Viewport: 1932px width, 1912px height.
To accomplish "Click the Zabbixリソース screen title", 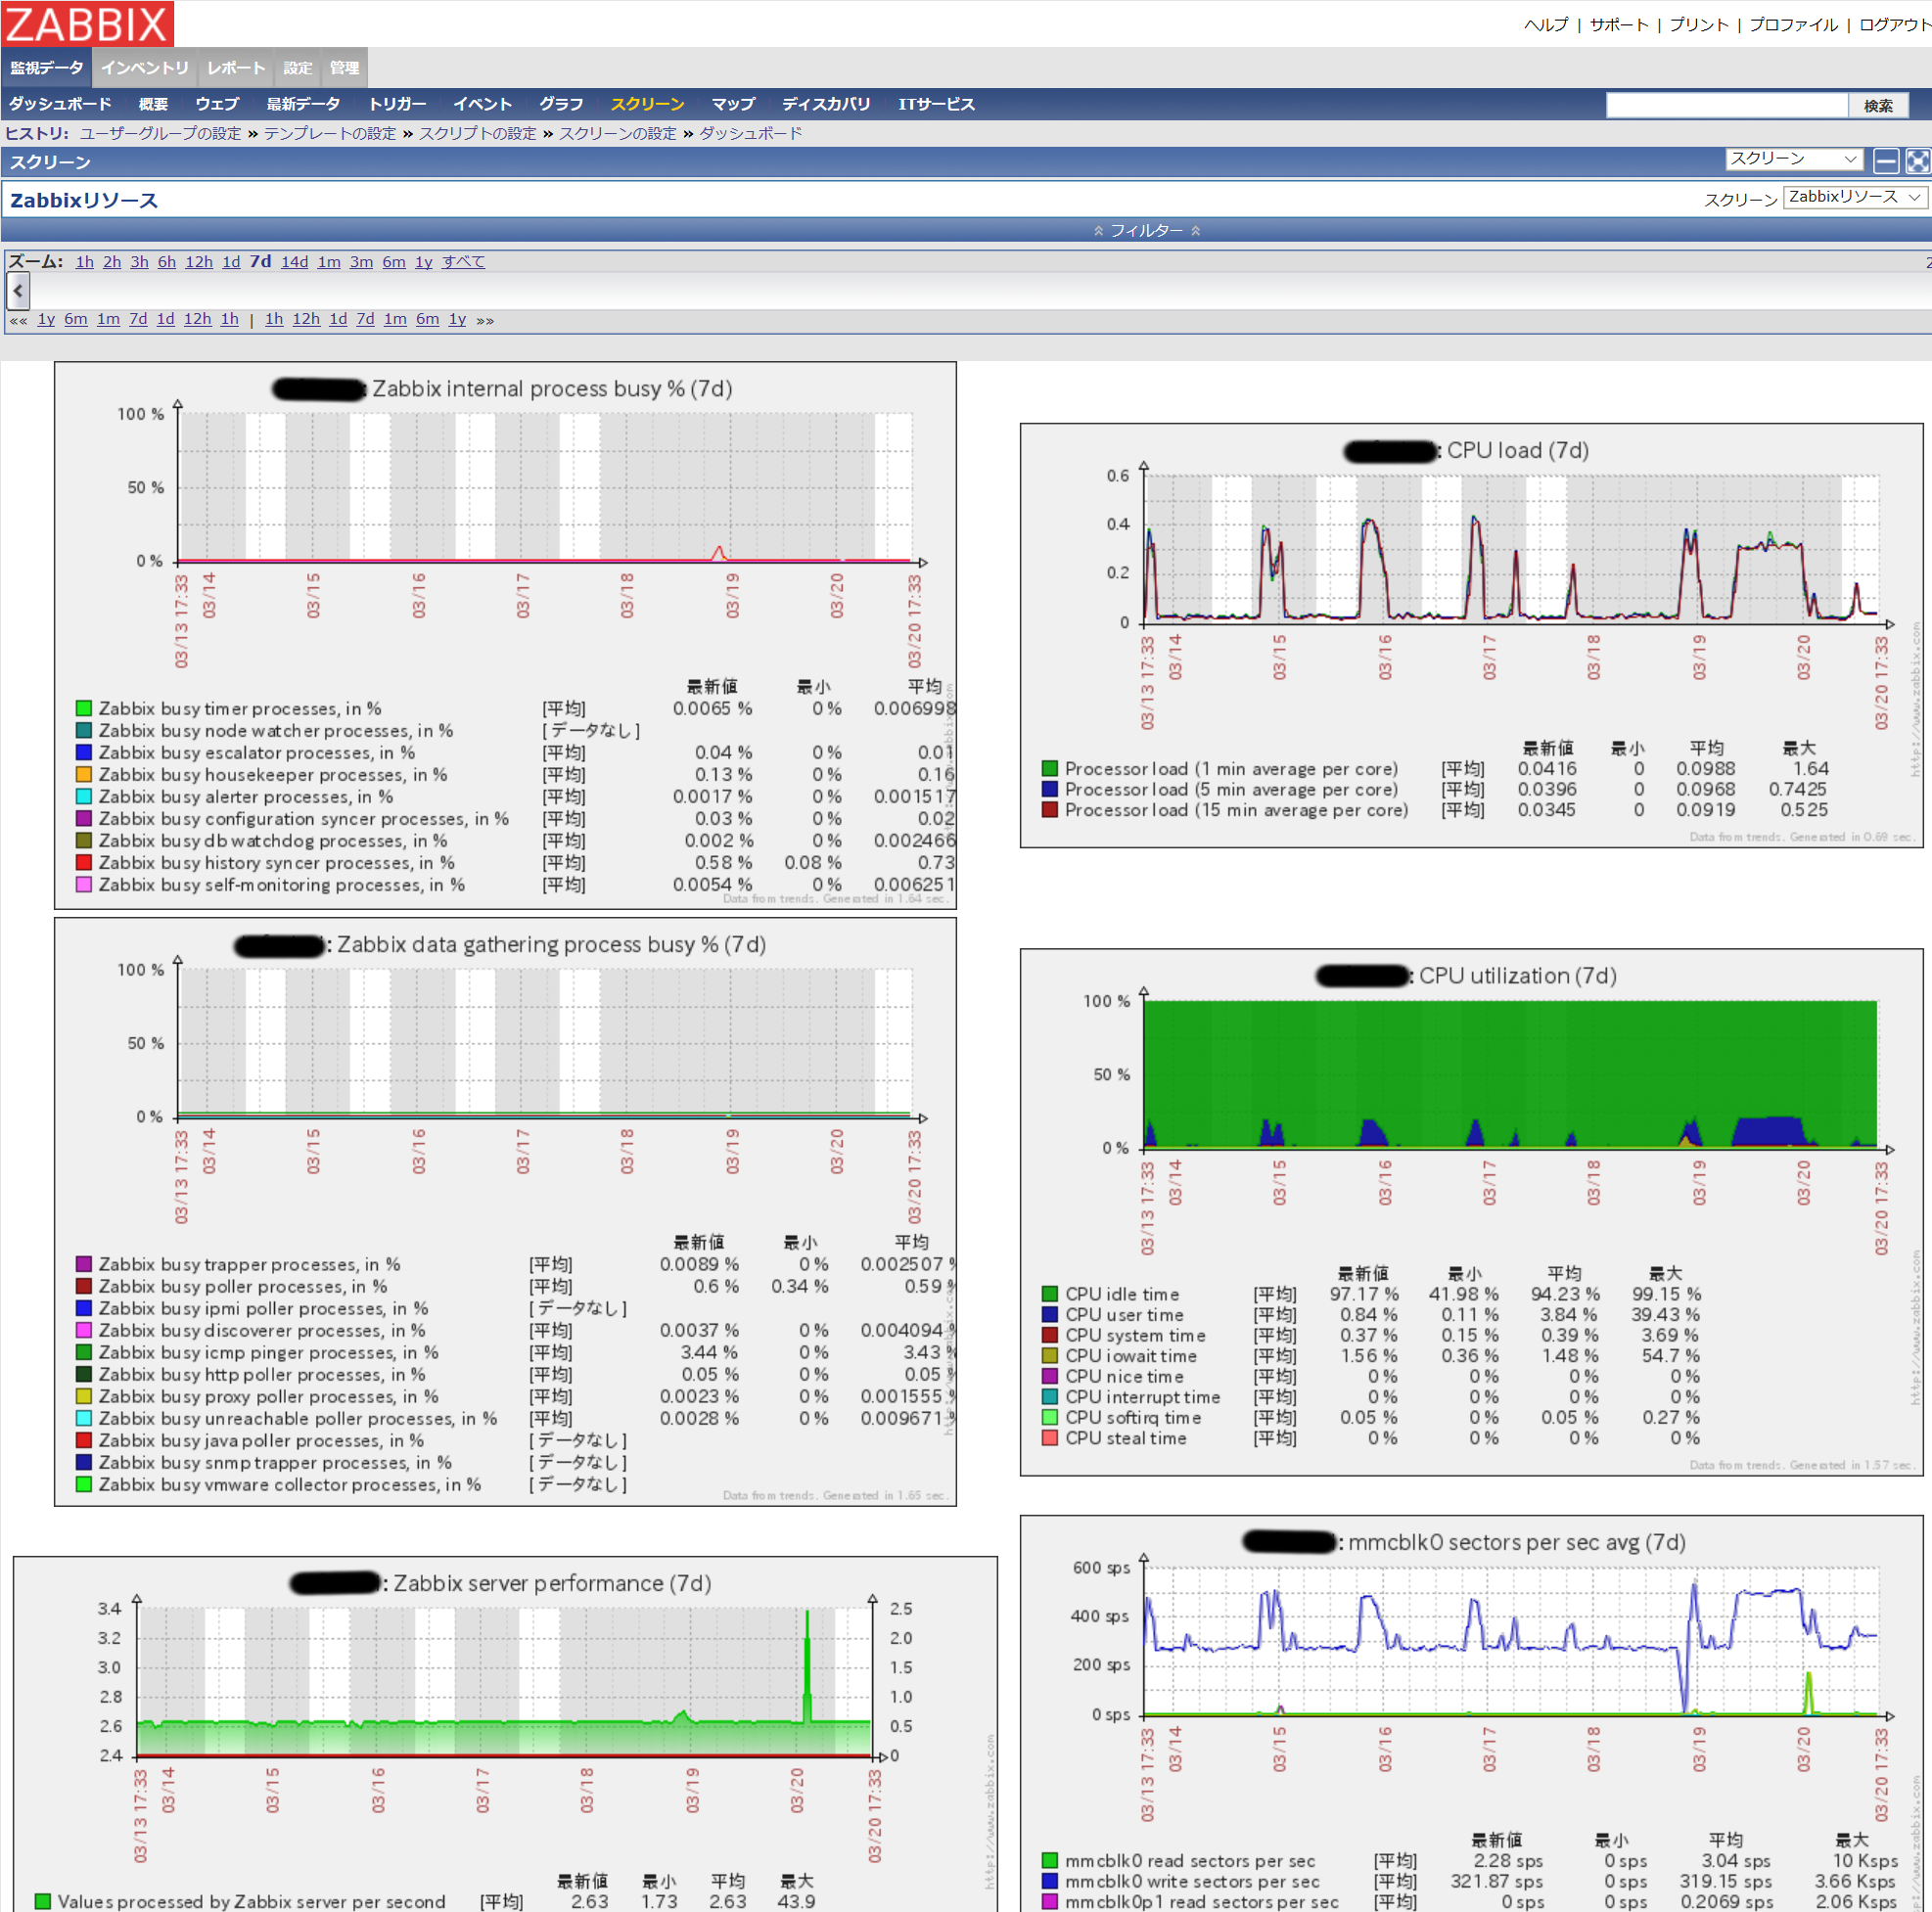I will click(x=84, y=200).
